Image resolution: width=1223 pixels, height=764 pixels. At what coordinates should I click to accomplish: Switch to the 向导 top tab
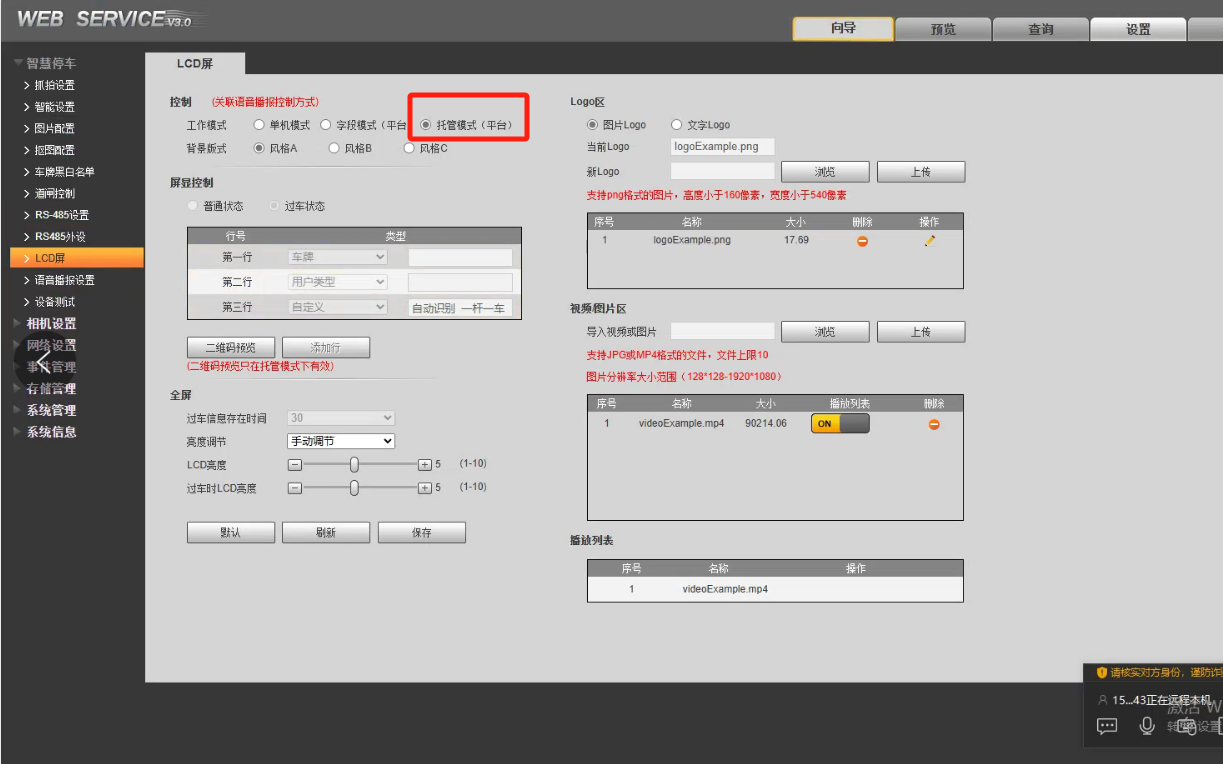click(843, 29)
